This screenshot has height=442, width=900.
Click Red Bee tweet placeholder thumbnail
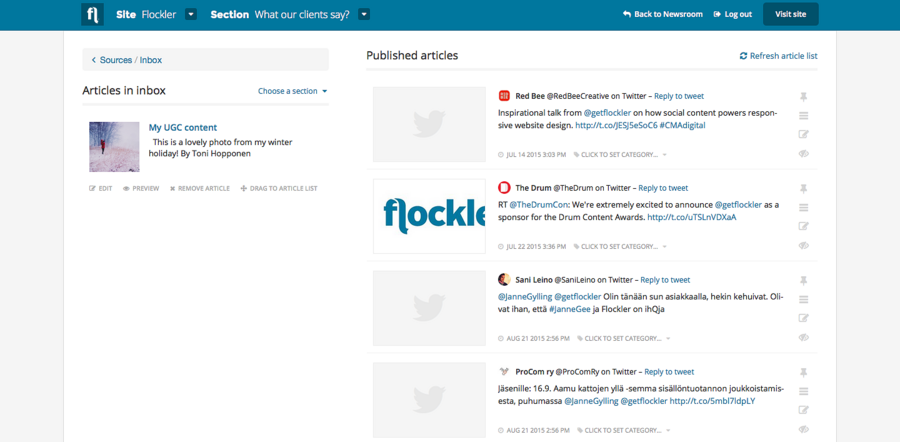pyautogui.click(x=429, y=125)
